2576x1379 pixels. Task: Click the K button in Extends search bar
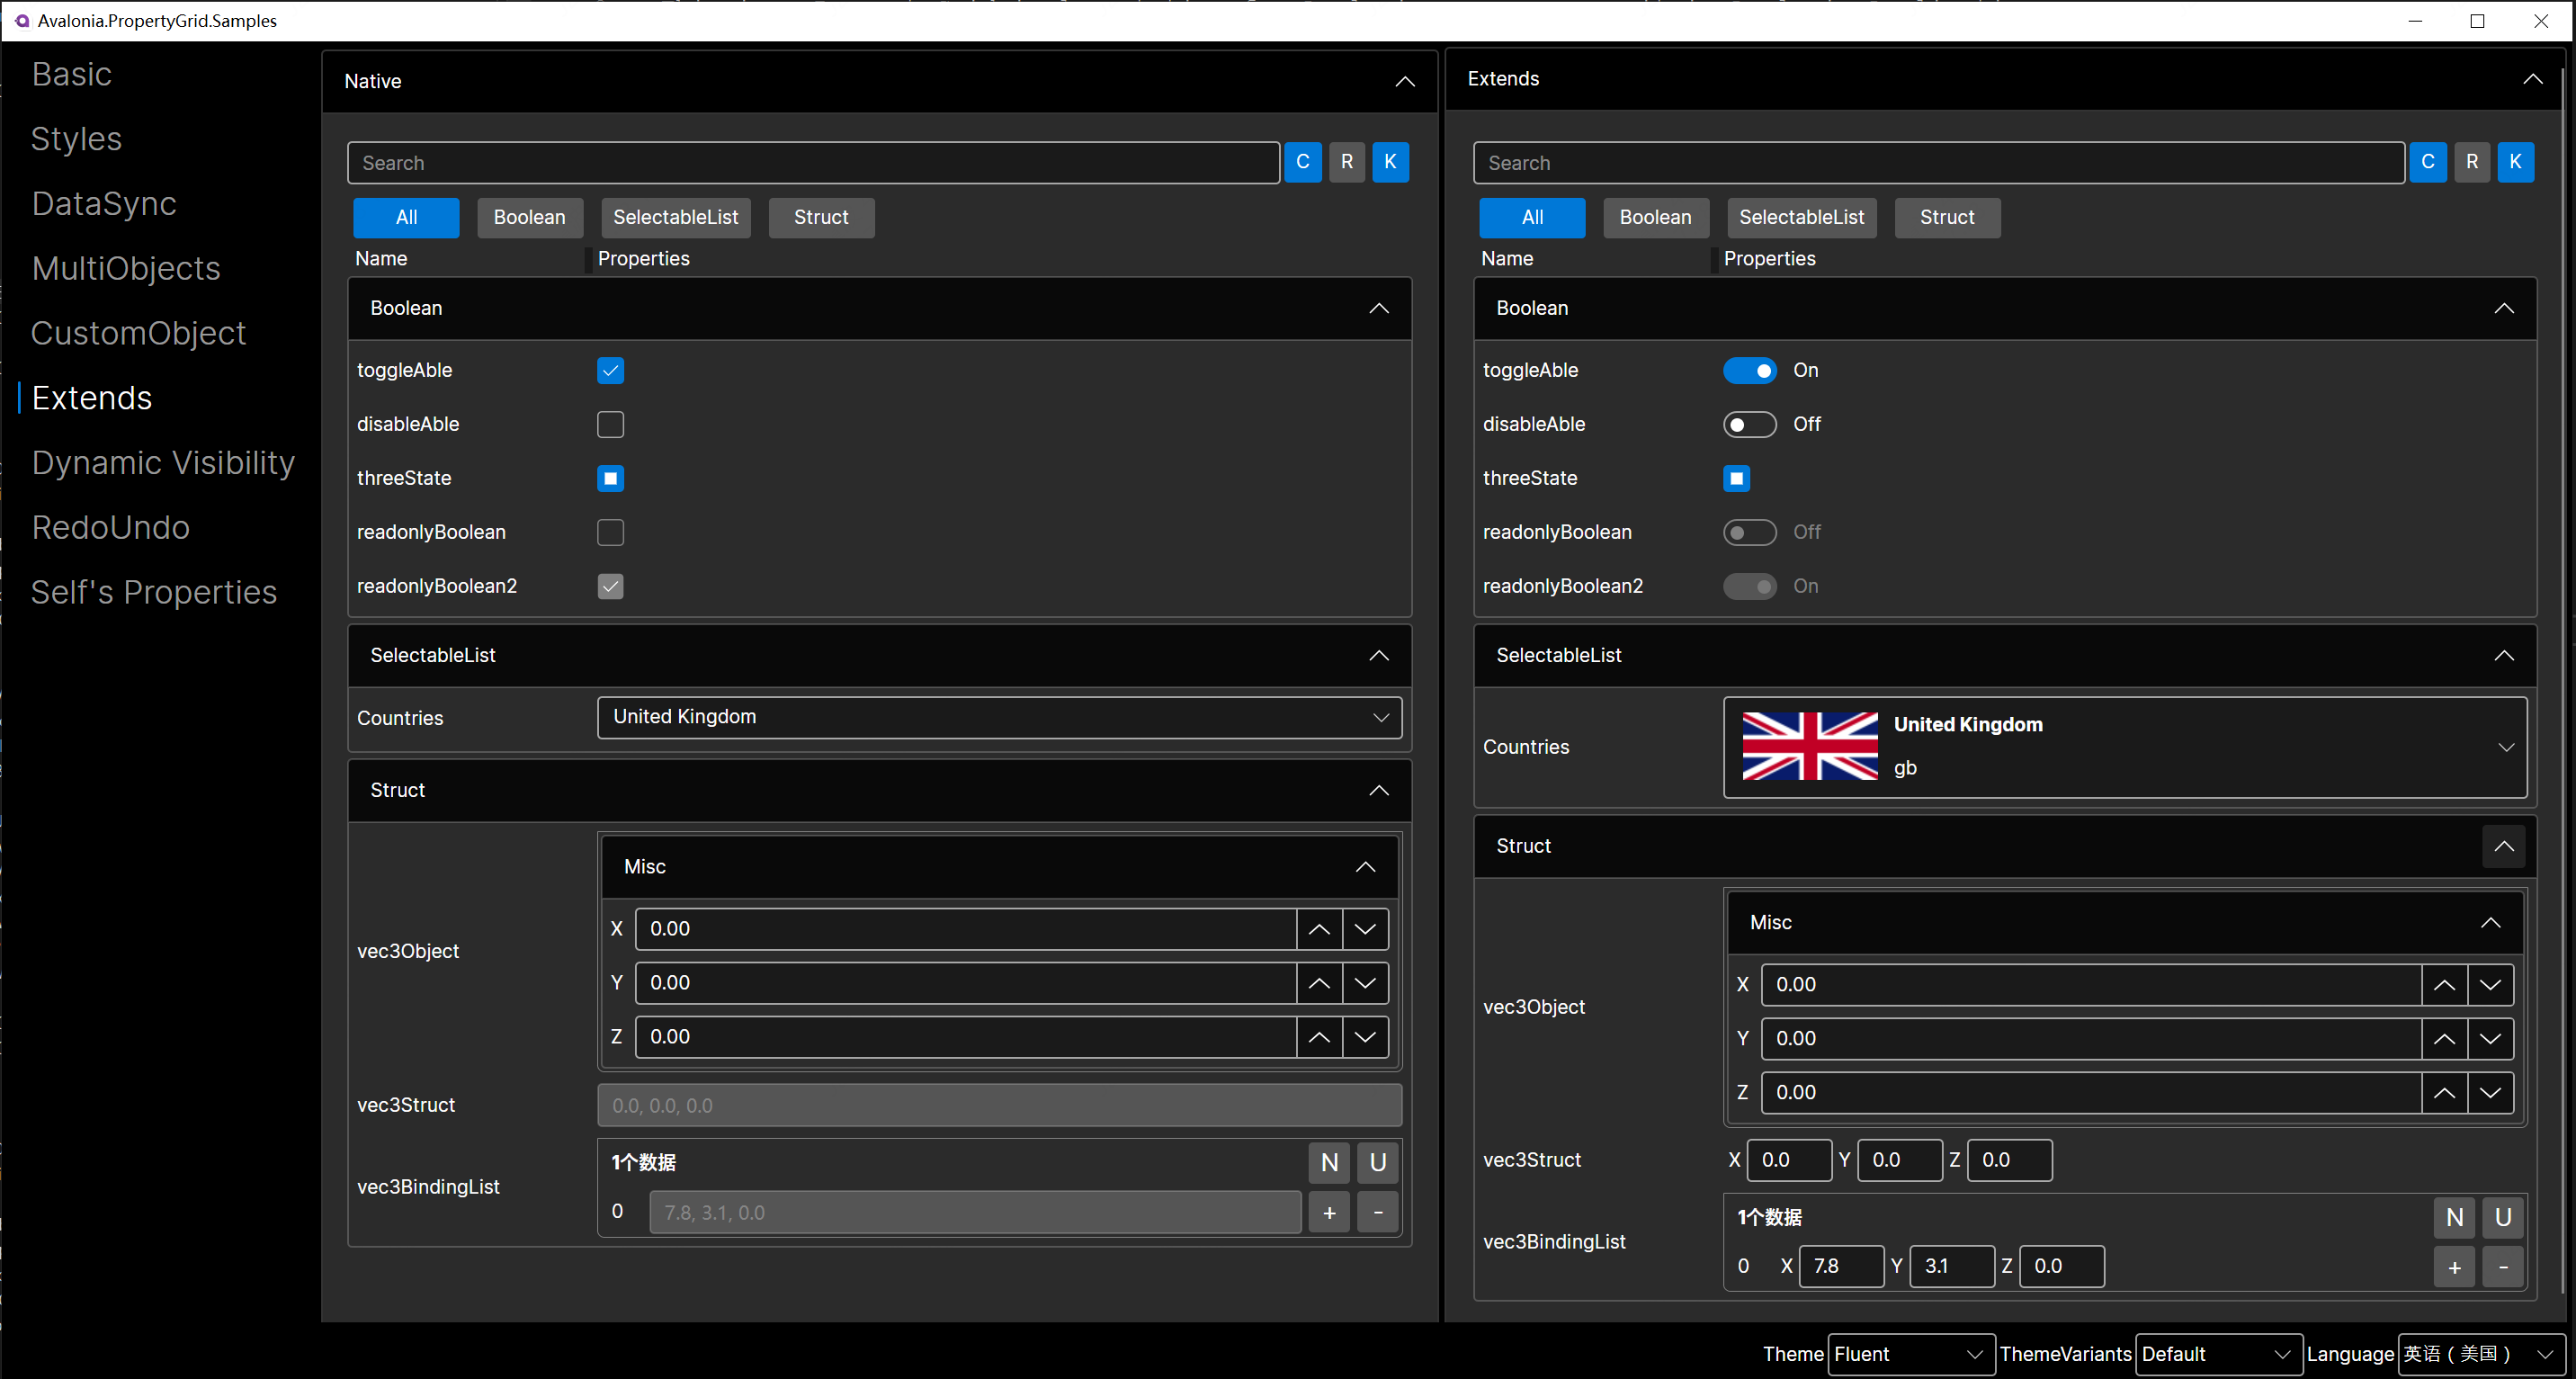(2515, 162)
